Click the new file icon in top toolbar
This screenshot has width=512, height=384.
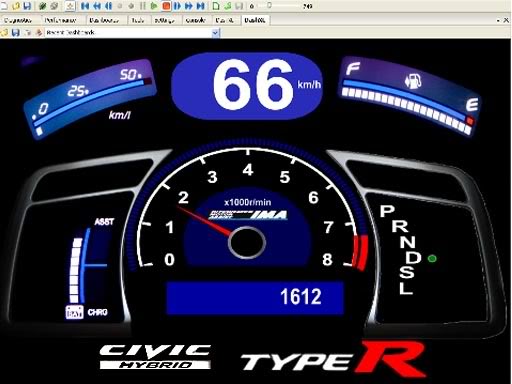pyautogui.click(x=4, y=6)
